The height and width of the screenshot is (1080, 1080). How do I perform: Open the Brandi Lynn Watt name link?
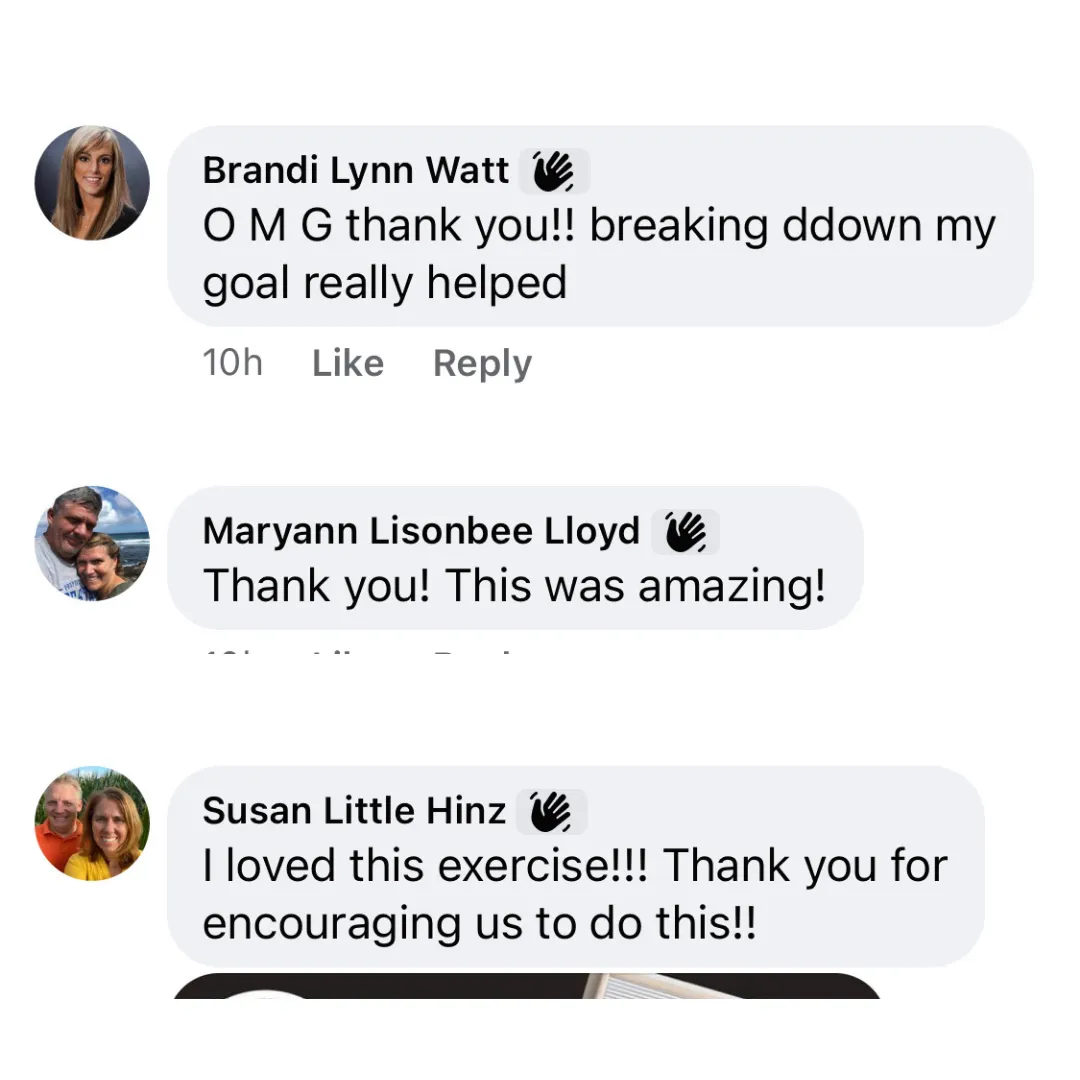click(355, 171)
